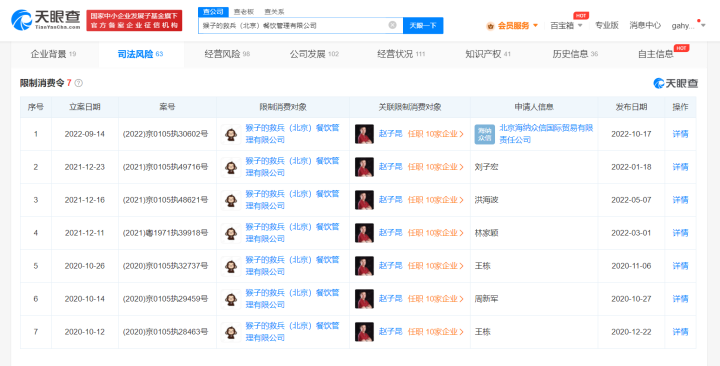Click the help question icon beside 限制消费令
Image resolution: width=720 pixels, height=366 pixels.
pos(79,83)
